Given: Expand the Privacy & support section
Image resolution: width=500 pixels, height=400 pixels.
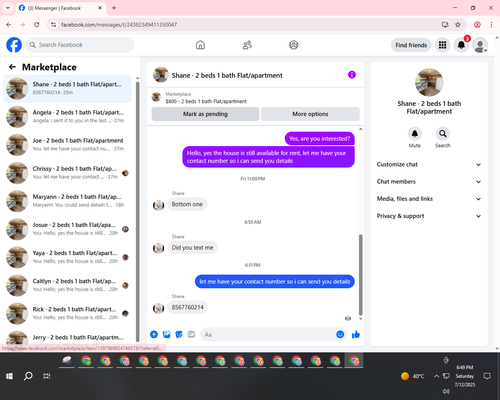Looking at the screenshot, I should coord(429,216).
